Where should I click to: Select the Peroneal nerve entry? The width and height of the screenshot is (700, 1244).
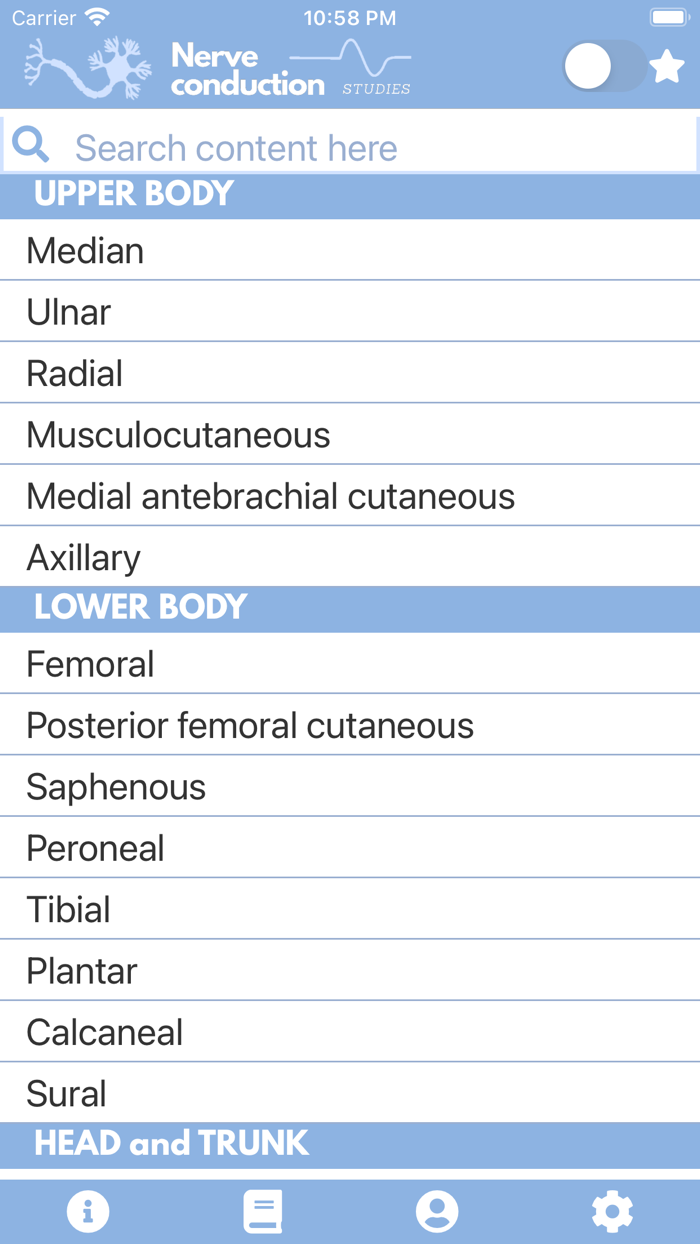(x=350, y=847)
